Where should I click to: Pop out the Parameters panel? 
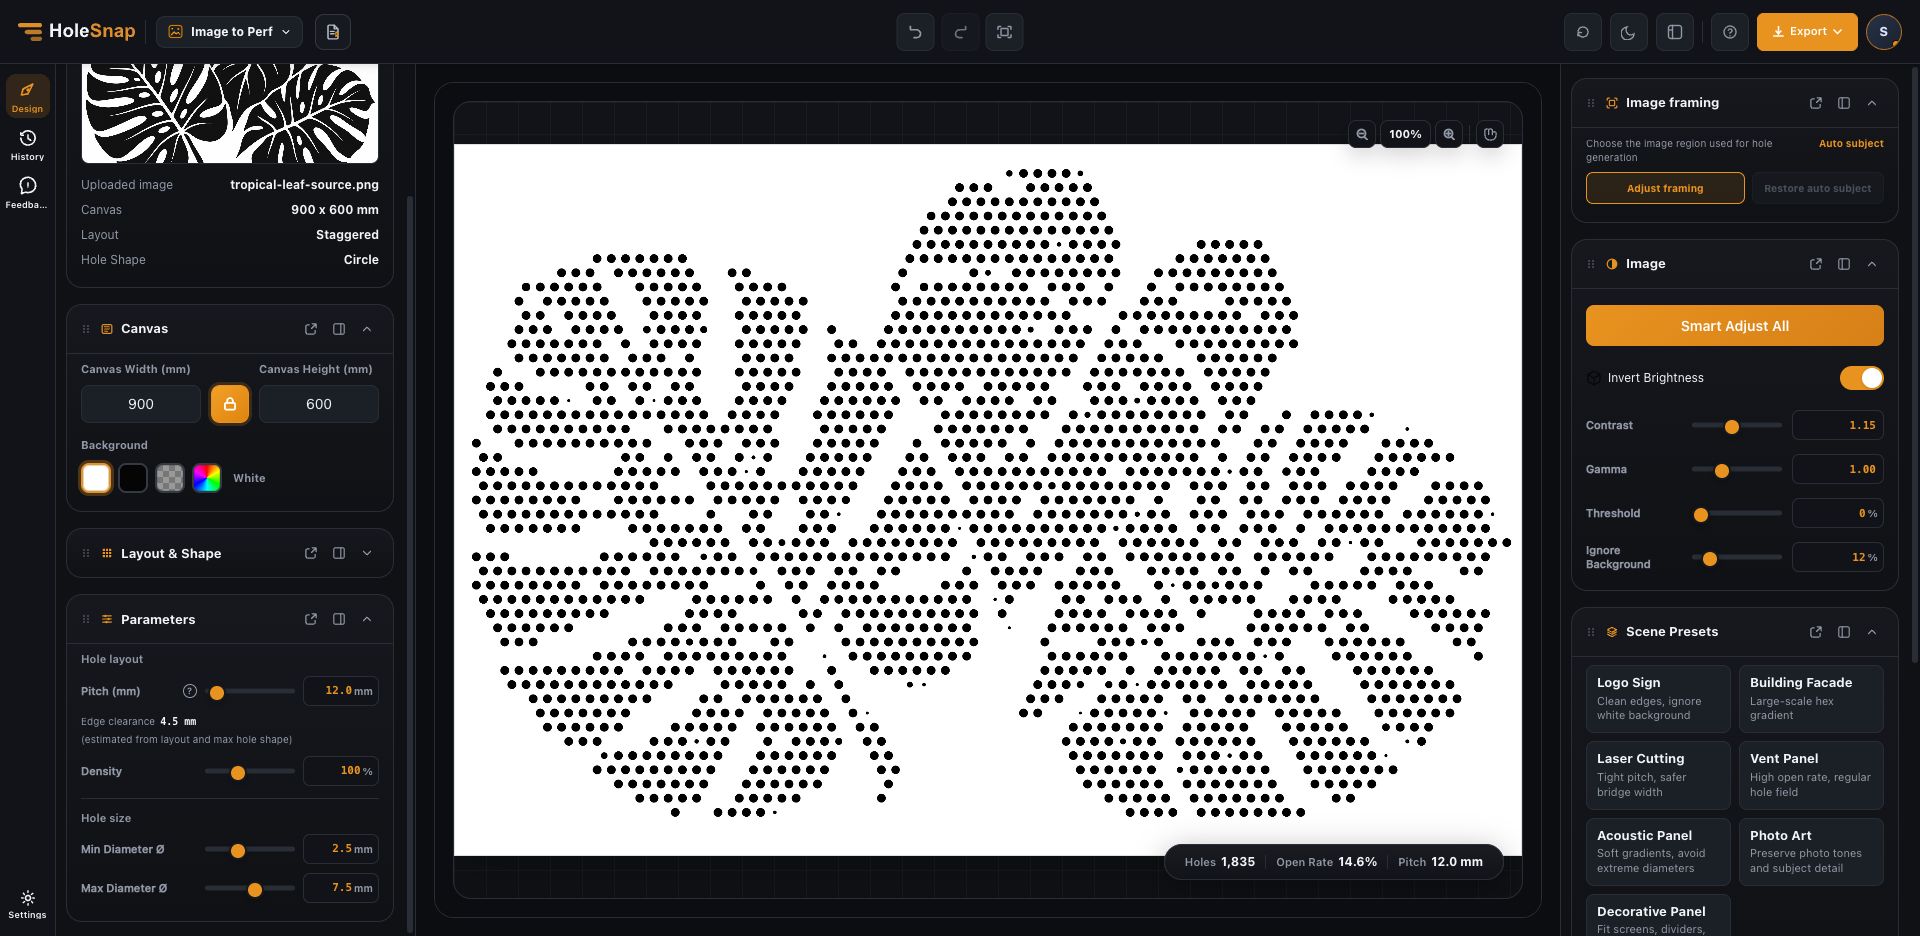(x=311, y=619)
